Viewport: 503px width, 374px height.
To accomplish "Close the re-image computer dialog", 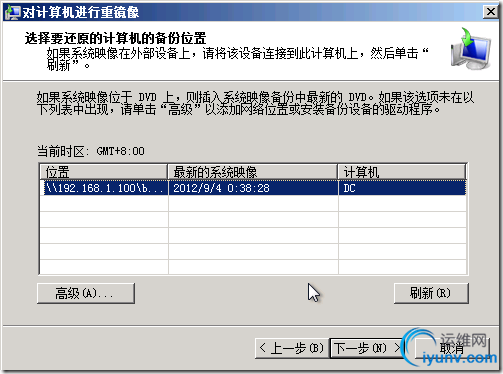I will 491,12.
